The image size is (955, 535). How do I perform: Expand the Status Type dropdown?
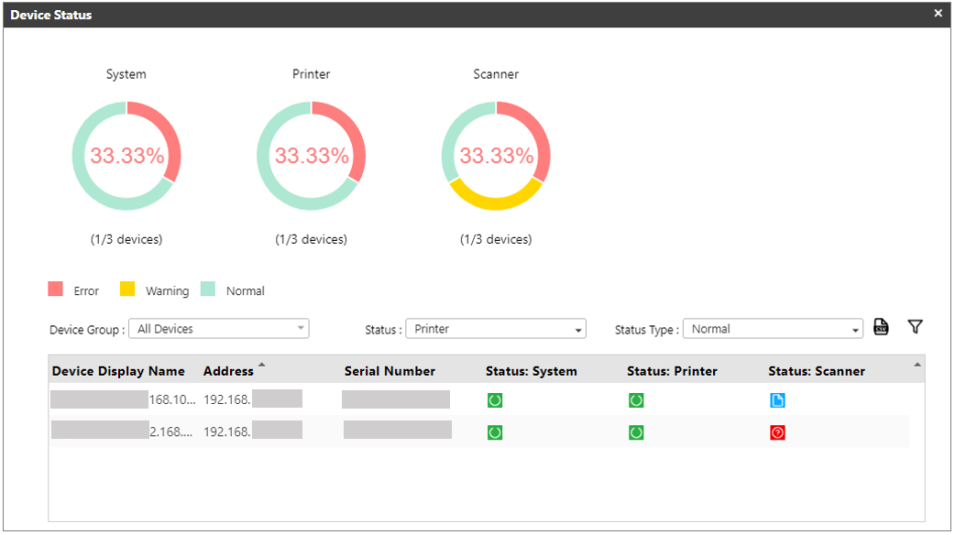(772, 329)
